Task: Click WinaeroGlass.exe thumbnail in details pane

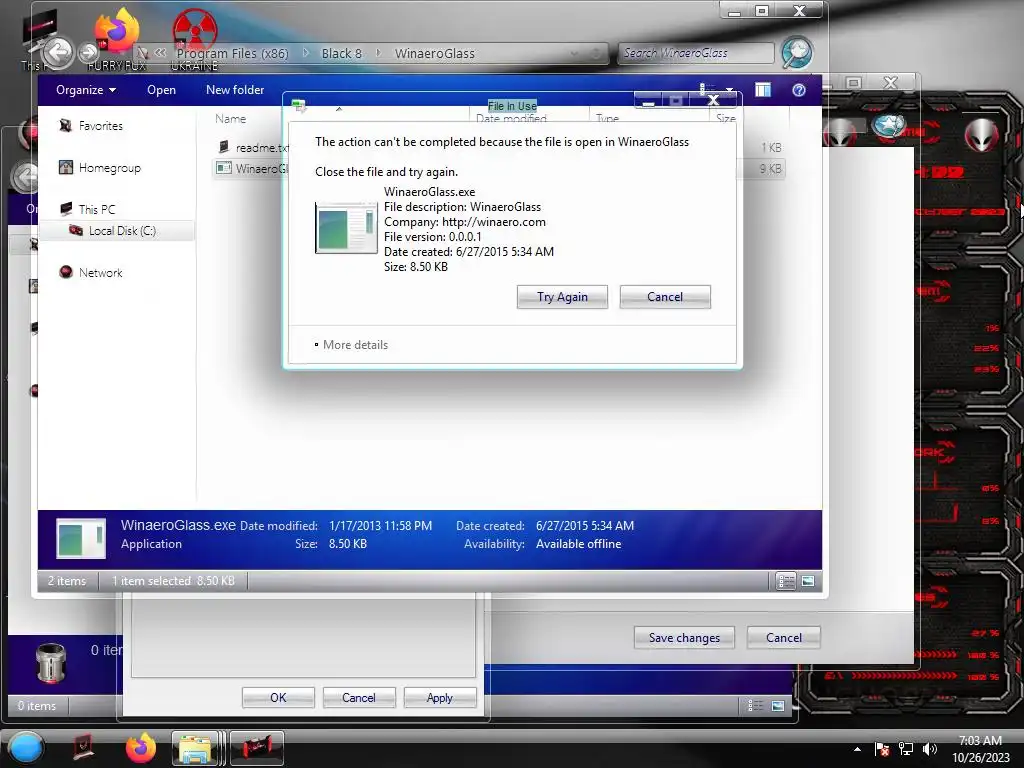Action: coord(81,539)
